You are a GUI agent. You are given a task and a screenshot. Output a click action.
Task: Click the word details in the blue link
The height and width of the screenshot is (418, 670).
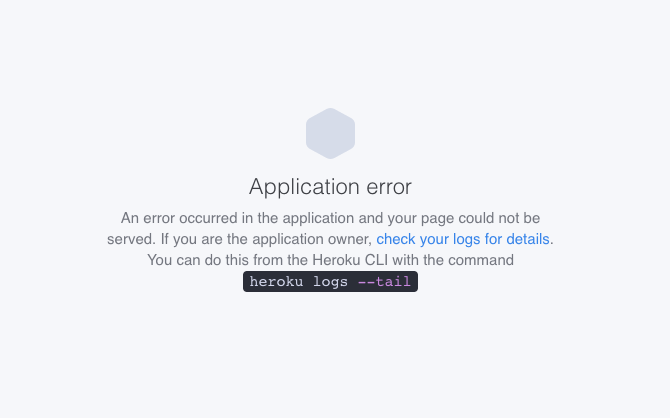pos(528,239)
